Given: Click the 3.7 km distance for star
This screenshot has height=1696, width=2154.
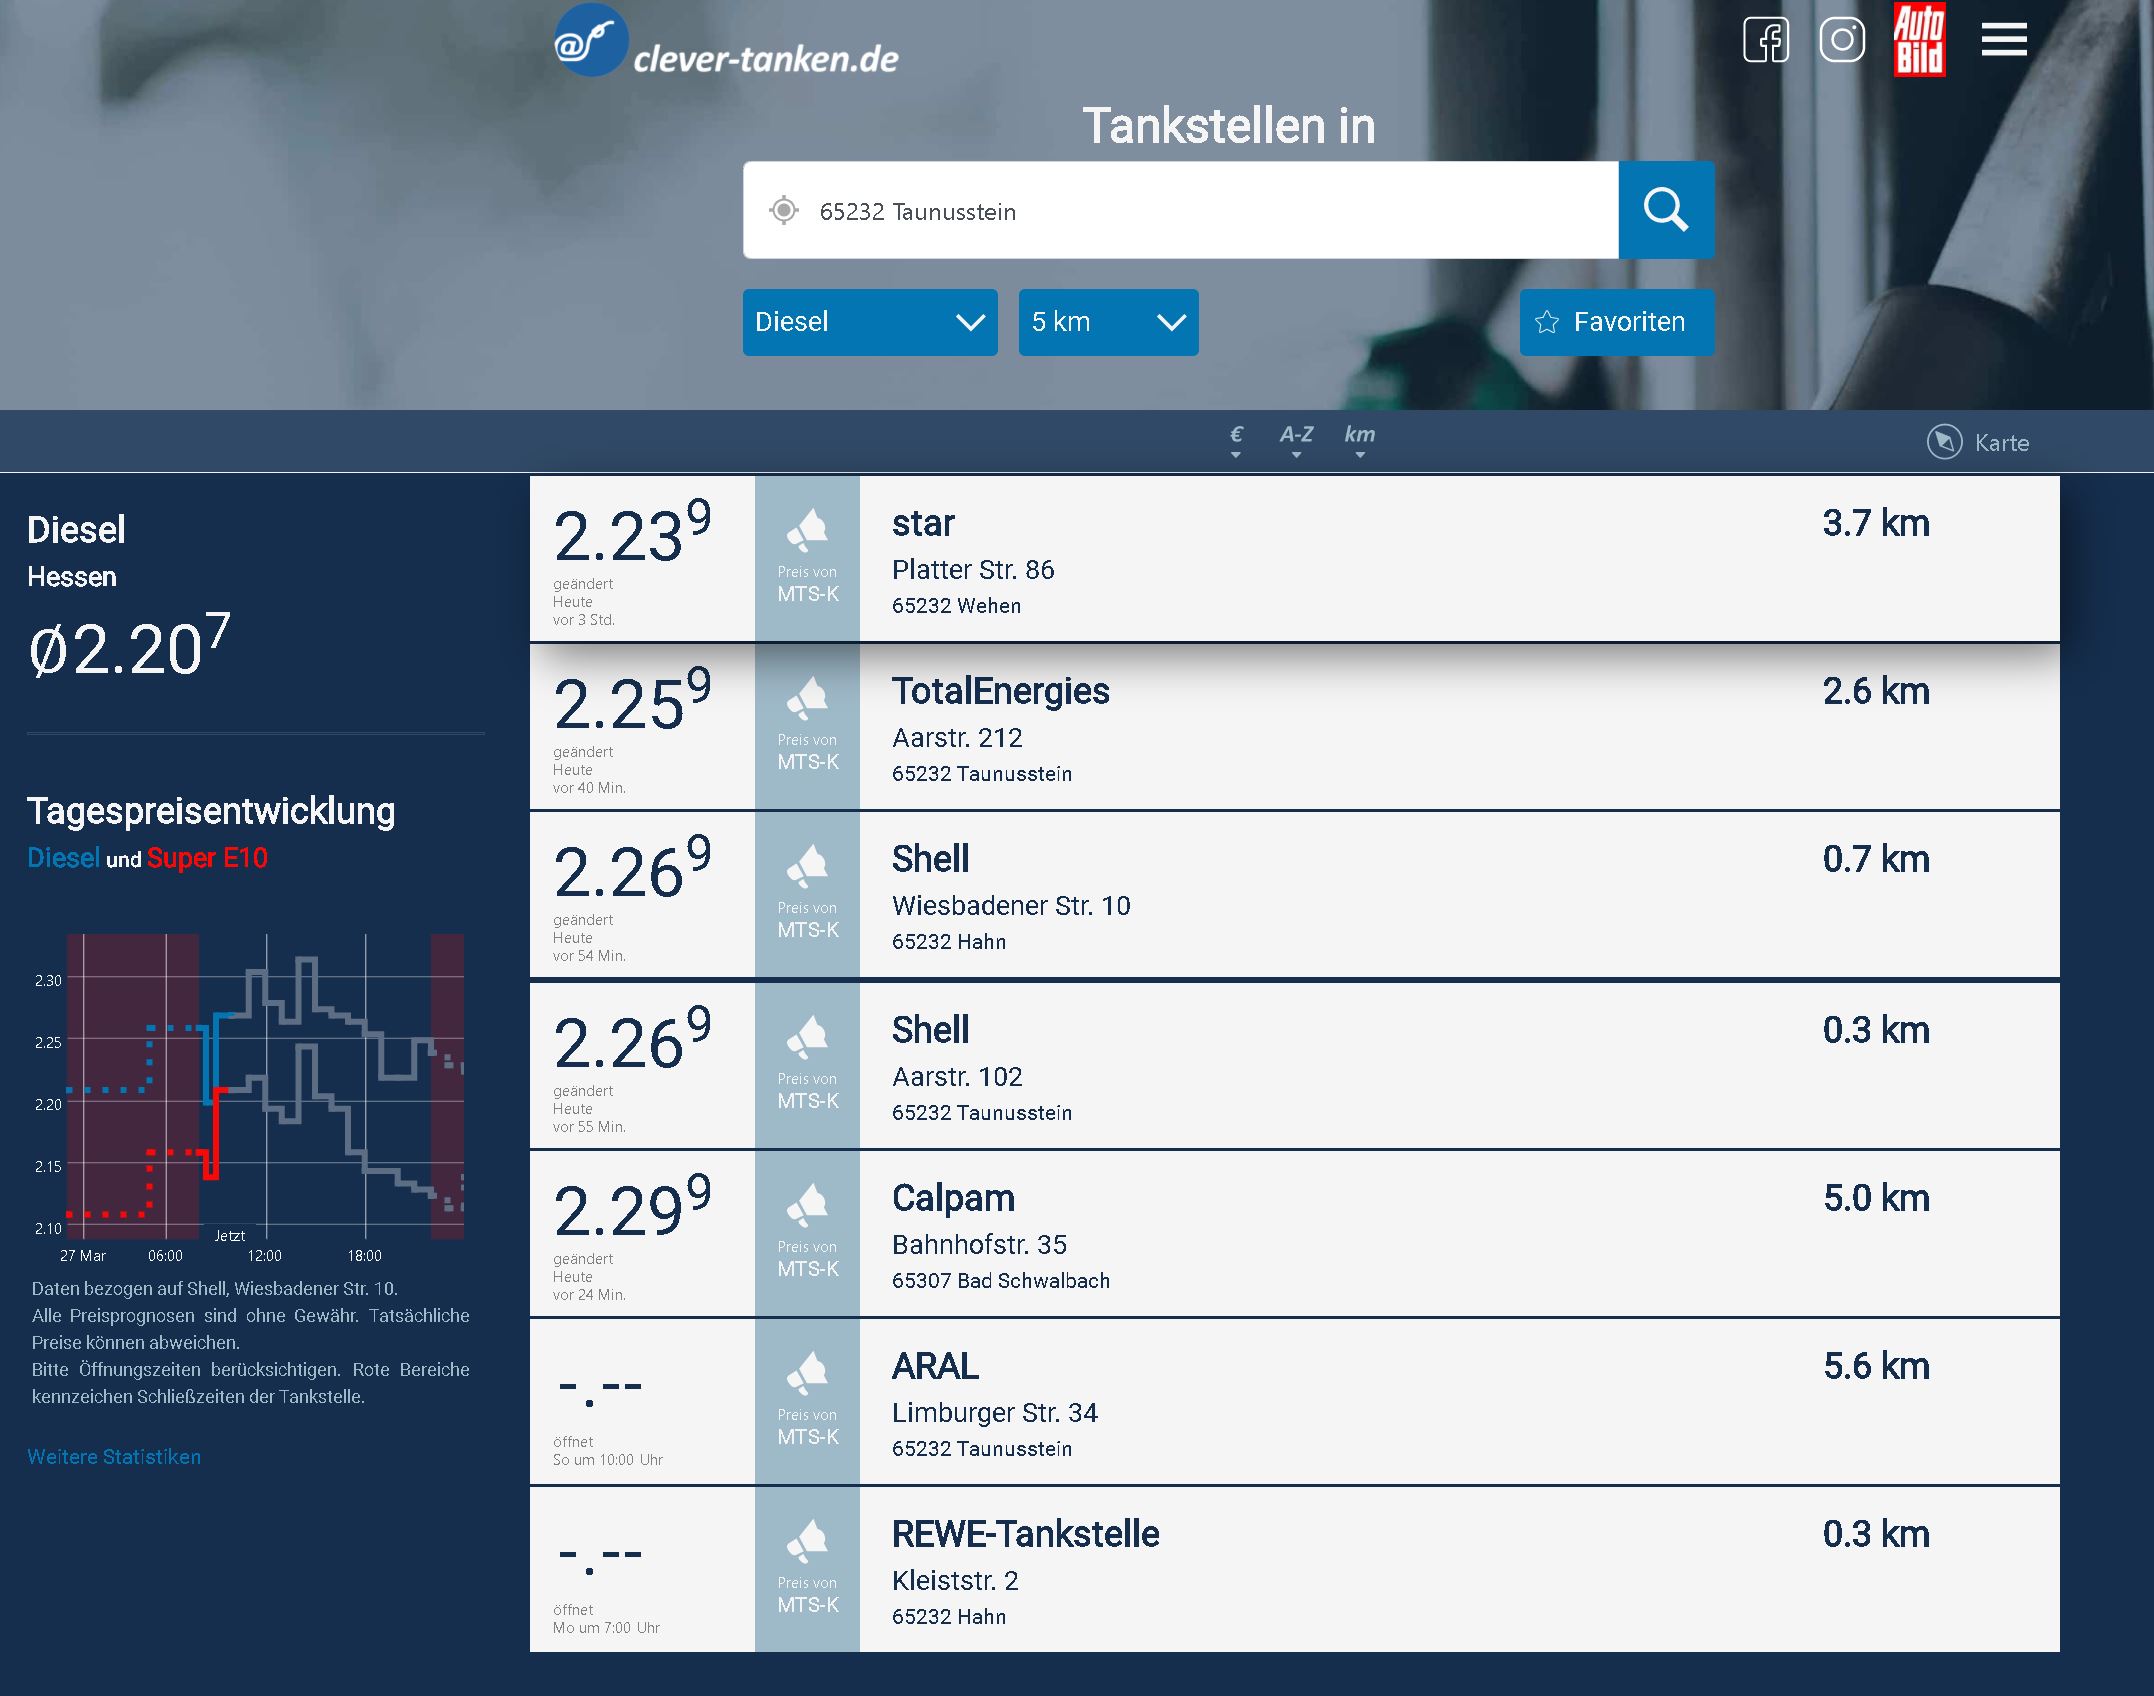Looking at the screenshot, I should 1876,523.
